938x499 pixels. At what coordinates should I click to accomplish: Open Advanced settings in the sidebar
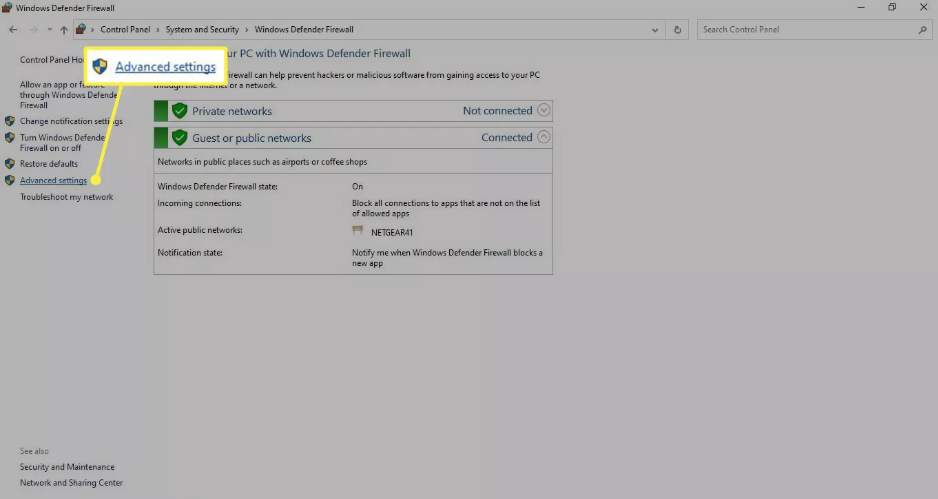pos(53,180)
